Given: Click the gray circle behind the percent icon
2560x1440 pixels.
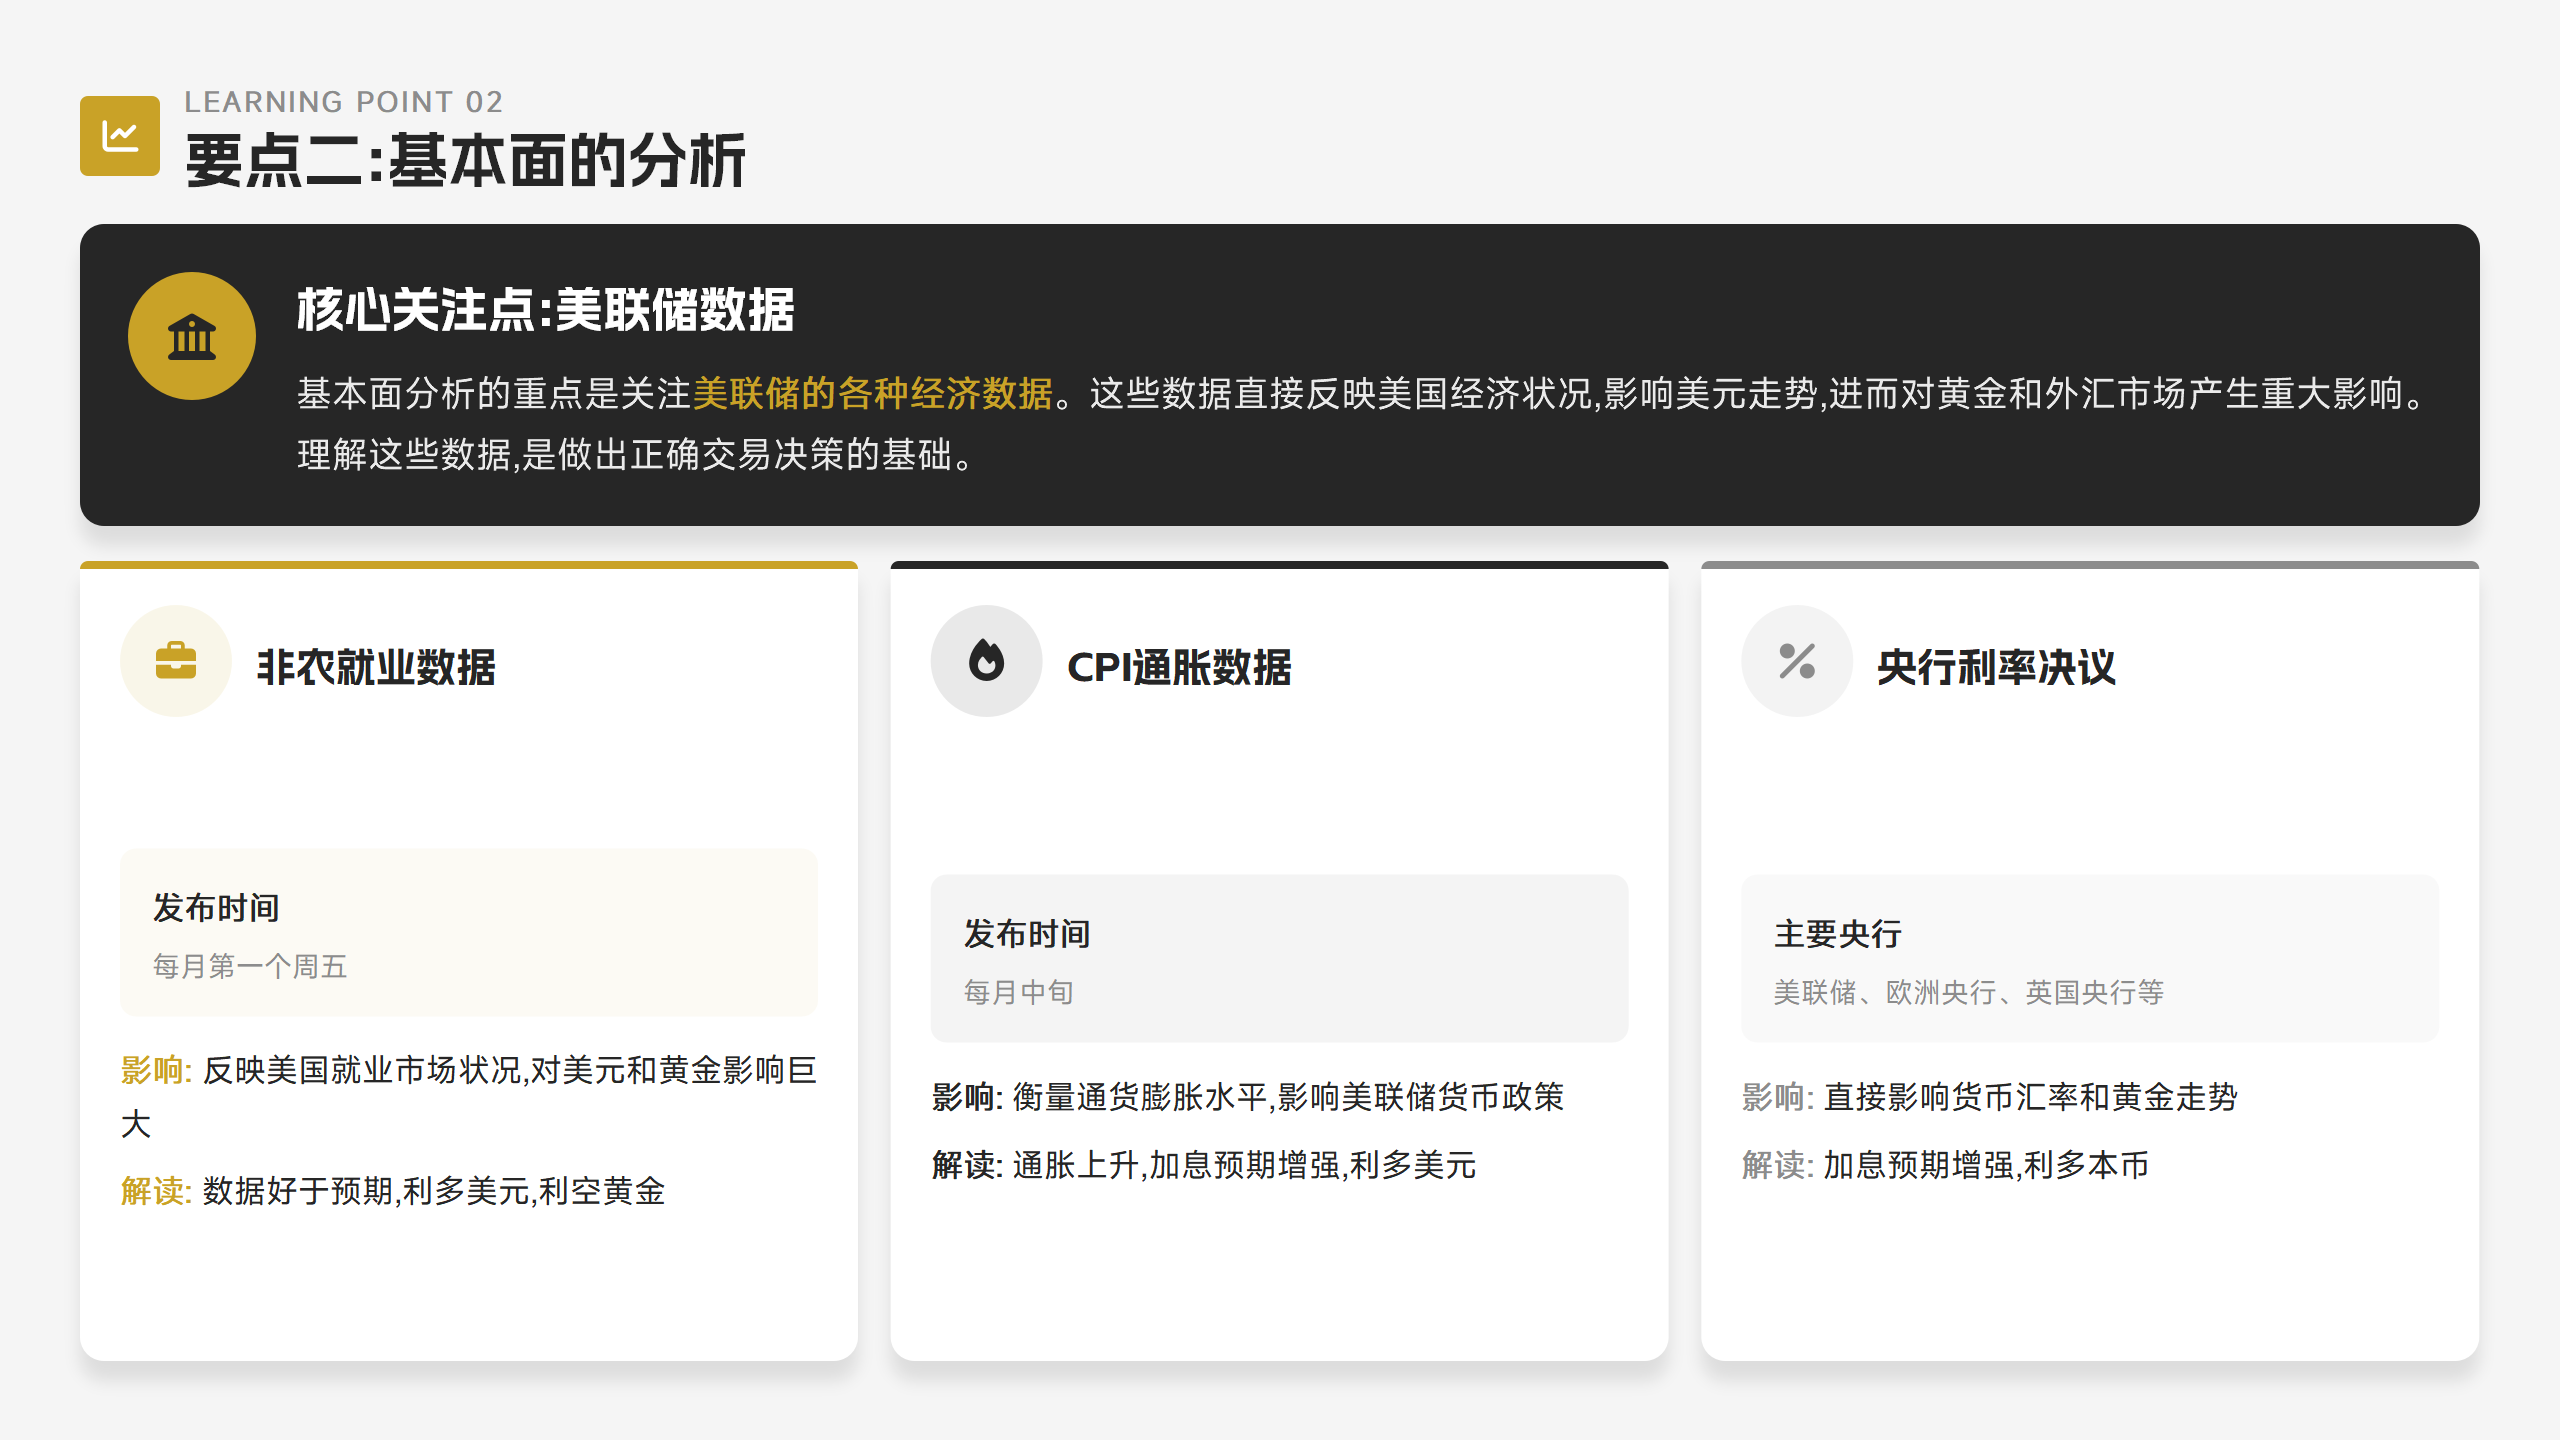Looking at the screenshot, I should 1796,661.
